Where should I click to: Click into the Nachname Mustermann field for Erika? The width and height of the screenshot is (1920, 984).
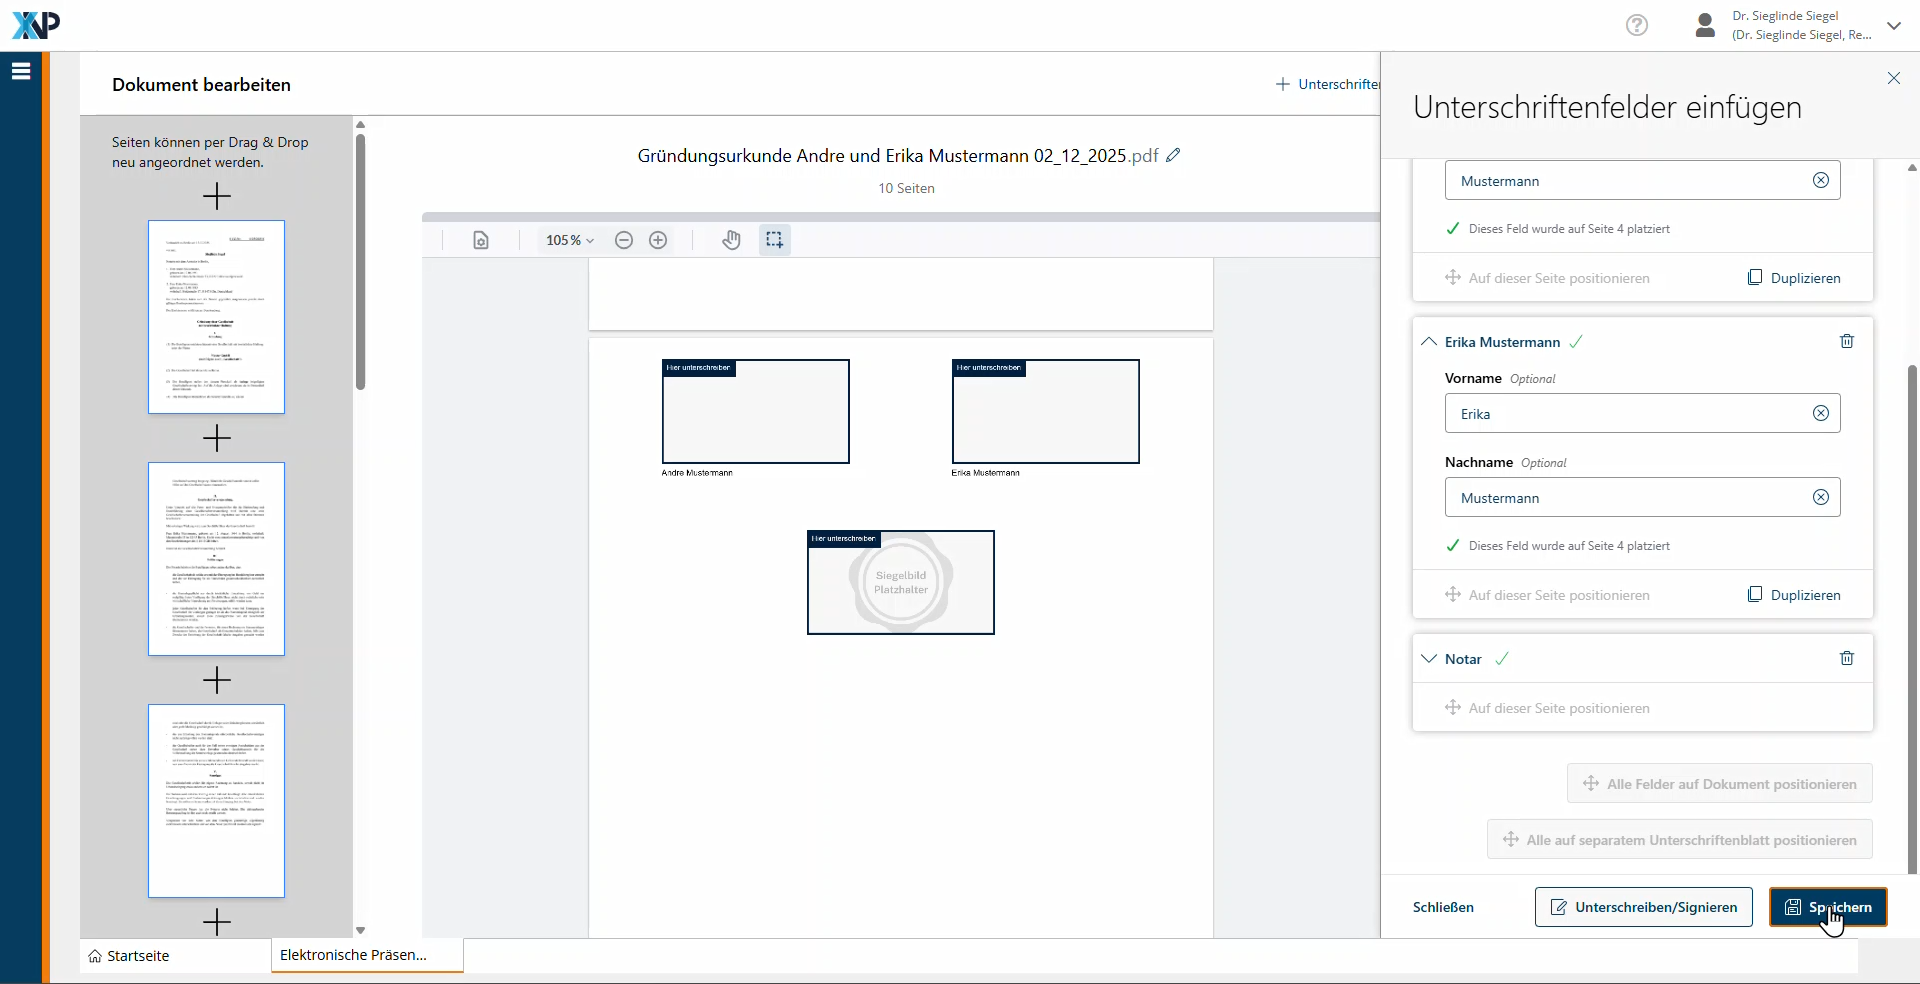(x=1625, y=498)
